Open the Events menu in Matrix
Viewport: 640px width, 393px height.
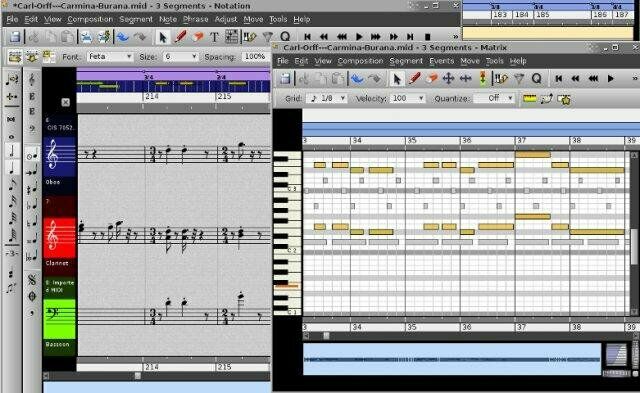pos(442,61)
